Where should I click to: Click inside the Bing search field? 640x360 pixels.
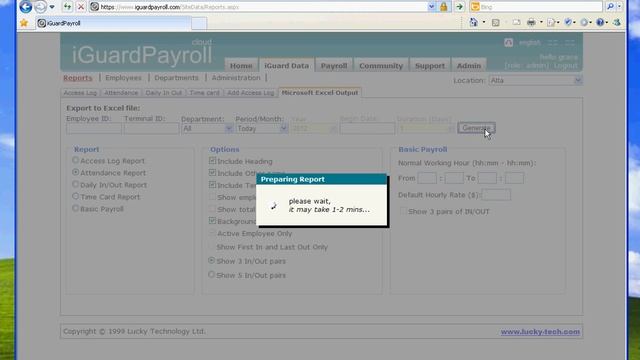click(x=541, y=7)
